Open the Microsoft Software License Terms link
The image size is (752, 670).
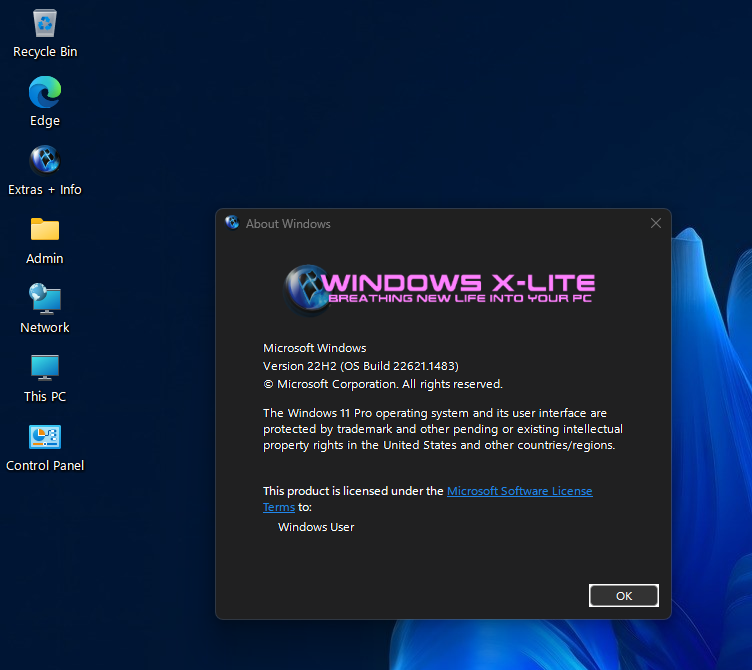(x=519, y=491)
